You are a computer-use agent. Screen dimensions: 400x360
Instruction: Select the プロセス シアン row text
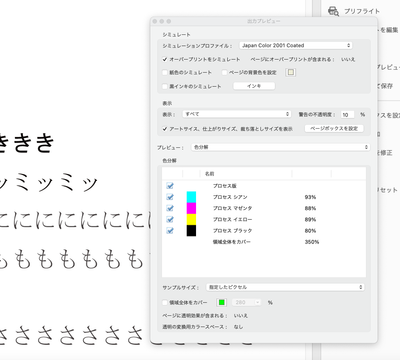coord(230,197)
